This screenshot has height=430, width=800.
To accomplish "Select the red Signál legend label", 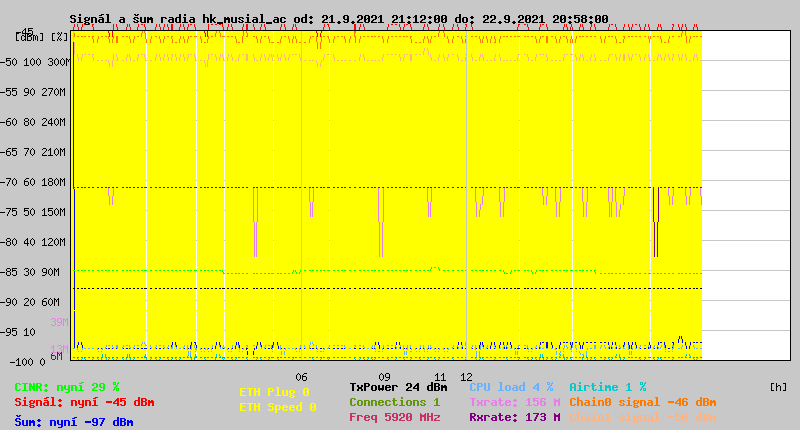I will pos(84,403).
